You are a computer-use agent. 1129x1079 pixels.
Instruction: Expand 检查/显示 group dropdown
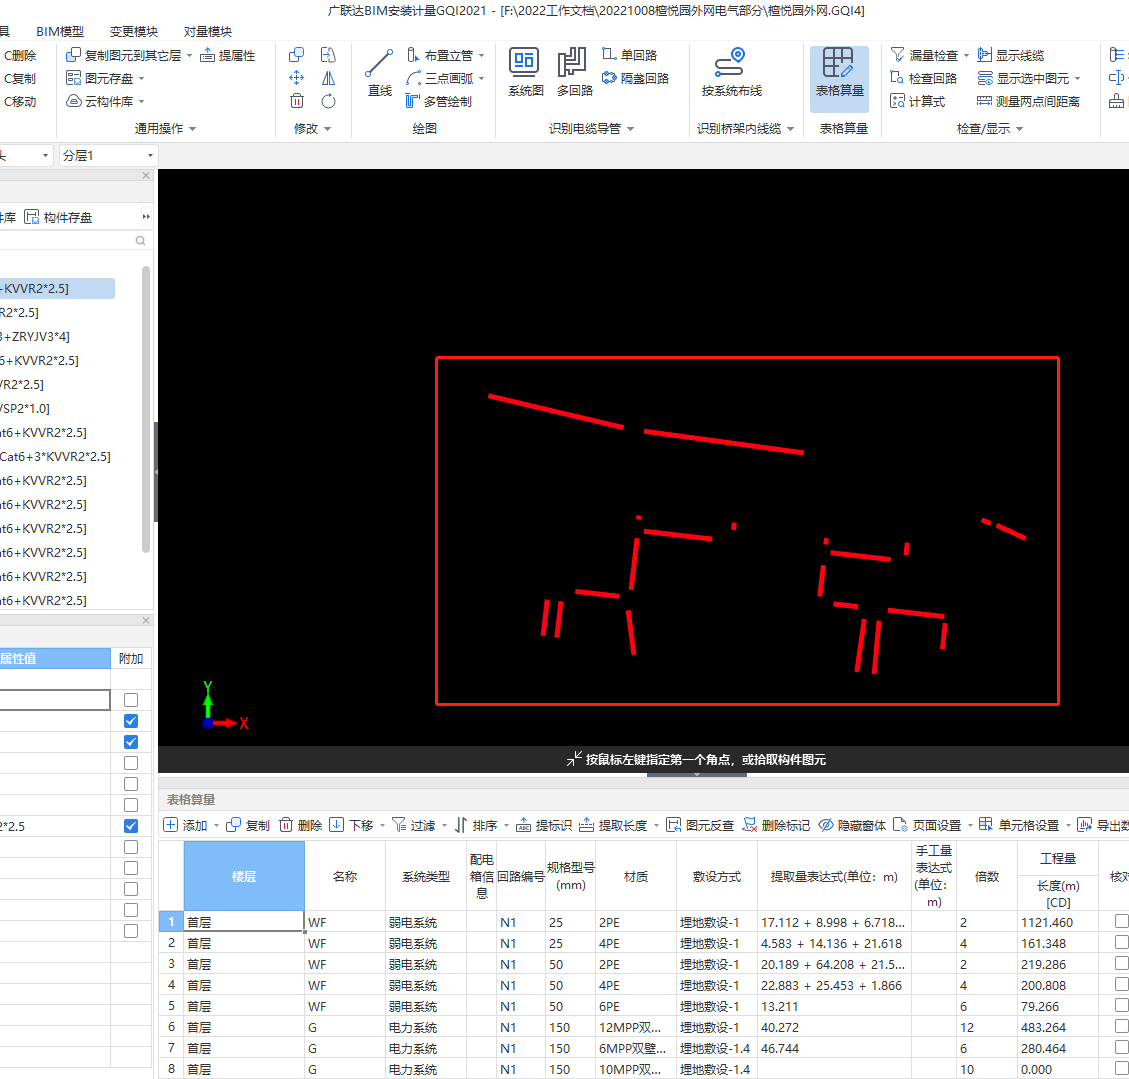click(1020, 129)
